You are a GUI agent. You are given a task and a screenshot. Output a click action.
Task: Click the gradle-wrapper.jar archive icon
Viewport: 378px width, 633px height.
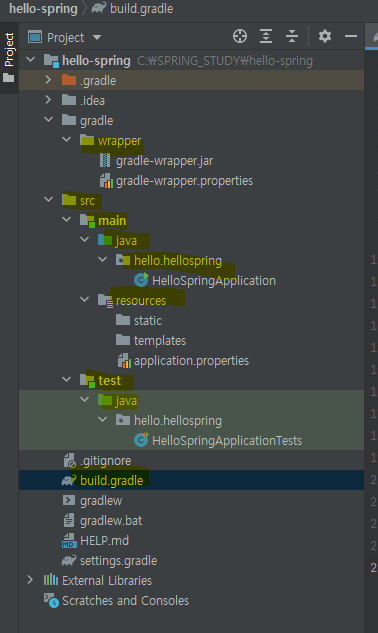[x=105, y=161]
